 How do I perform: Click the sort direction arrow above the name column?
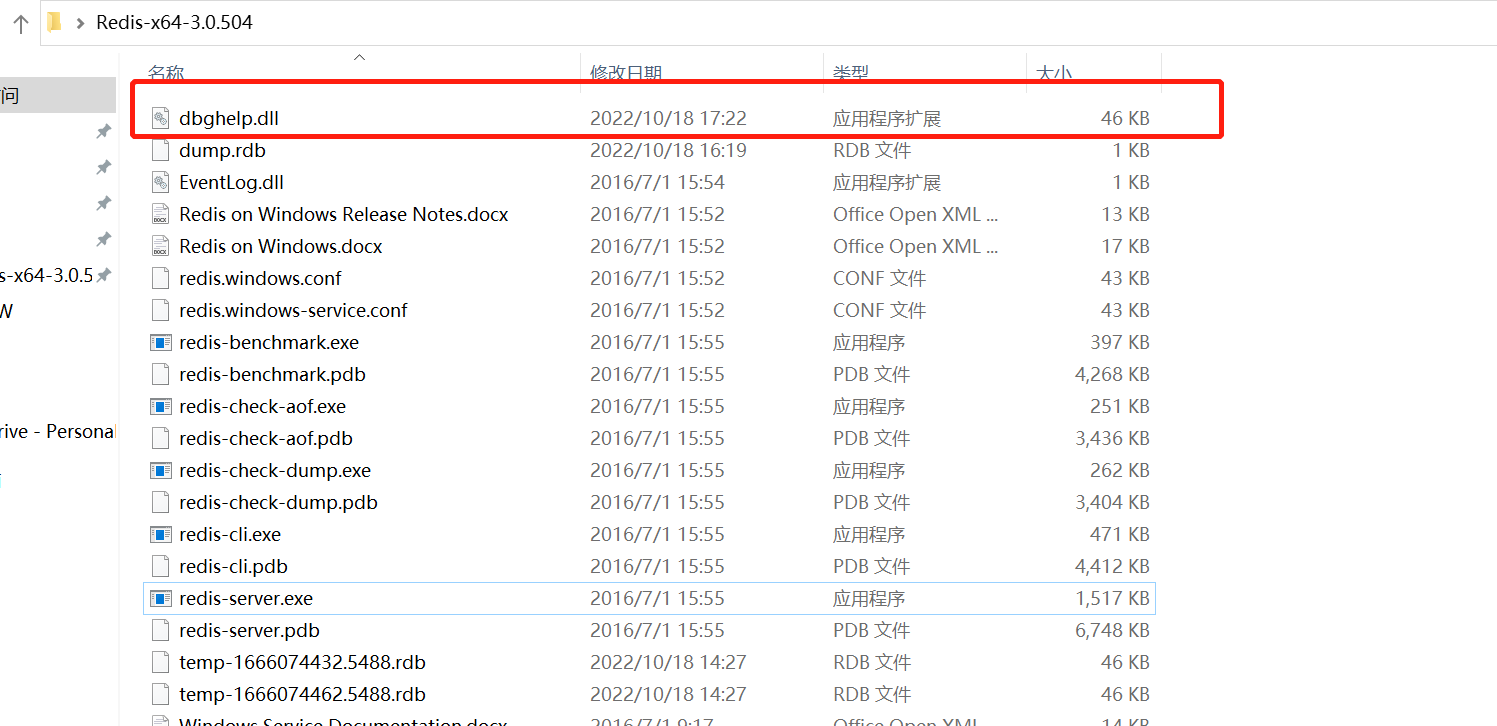[x=360, y=57]
